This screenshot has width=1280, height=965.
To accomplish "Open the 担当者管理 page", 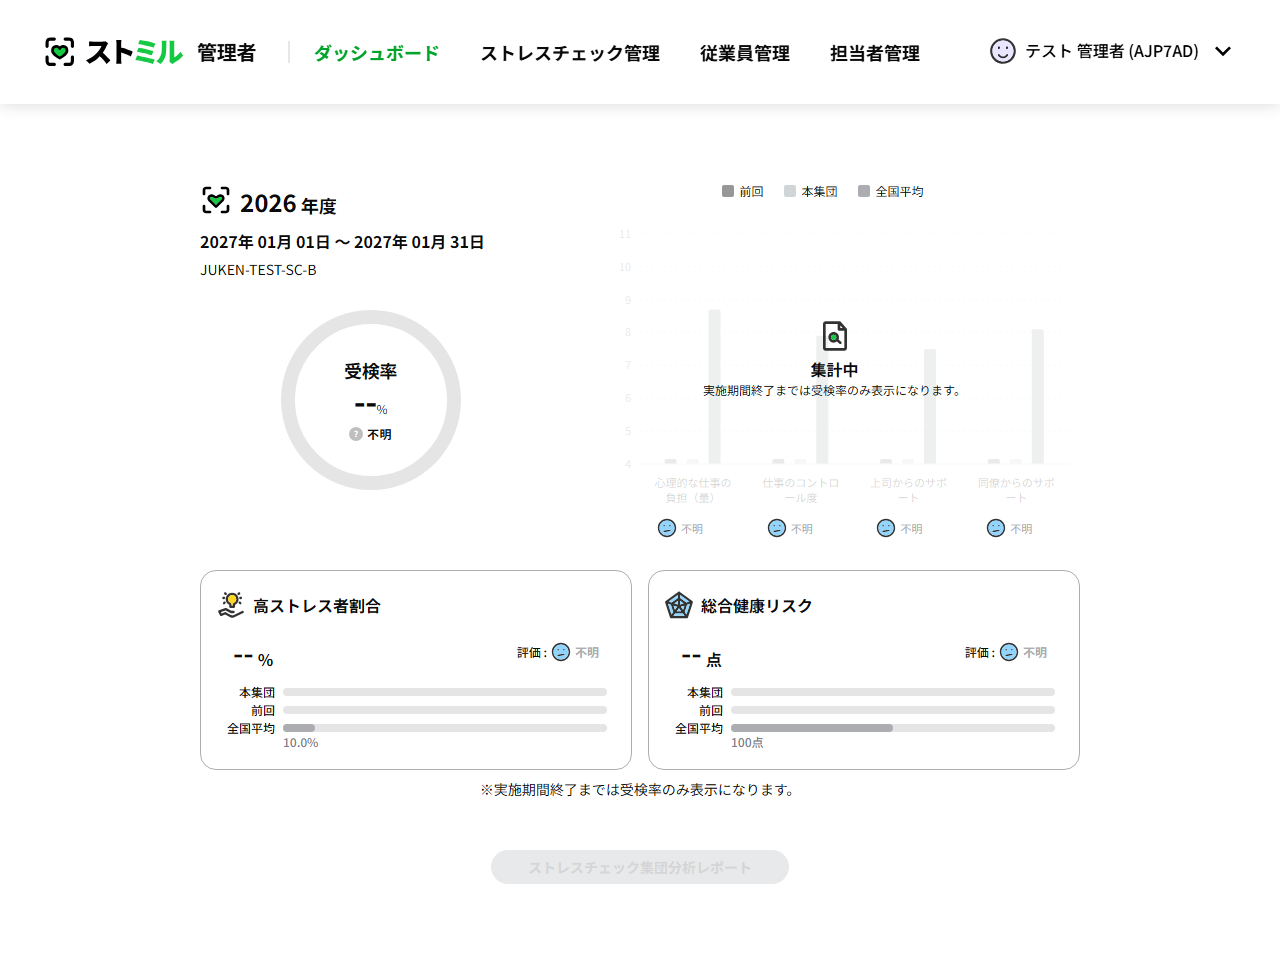I will 874,54.
